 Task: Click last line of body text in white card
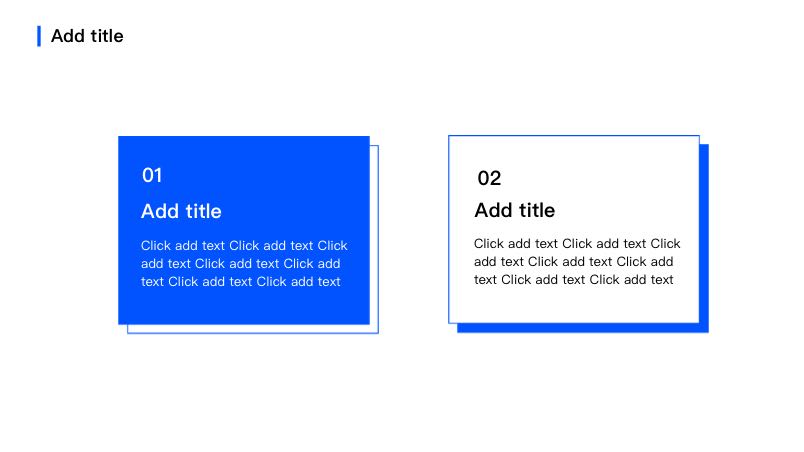pyautogui.click(x=573, y=279)
